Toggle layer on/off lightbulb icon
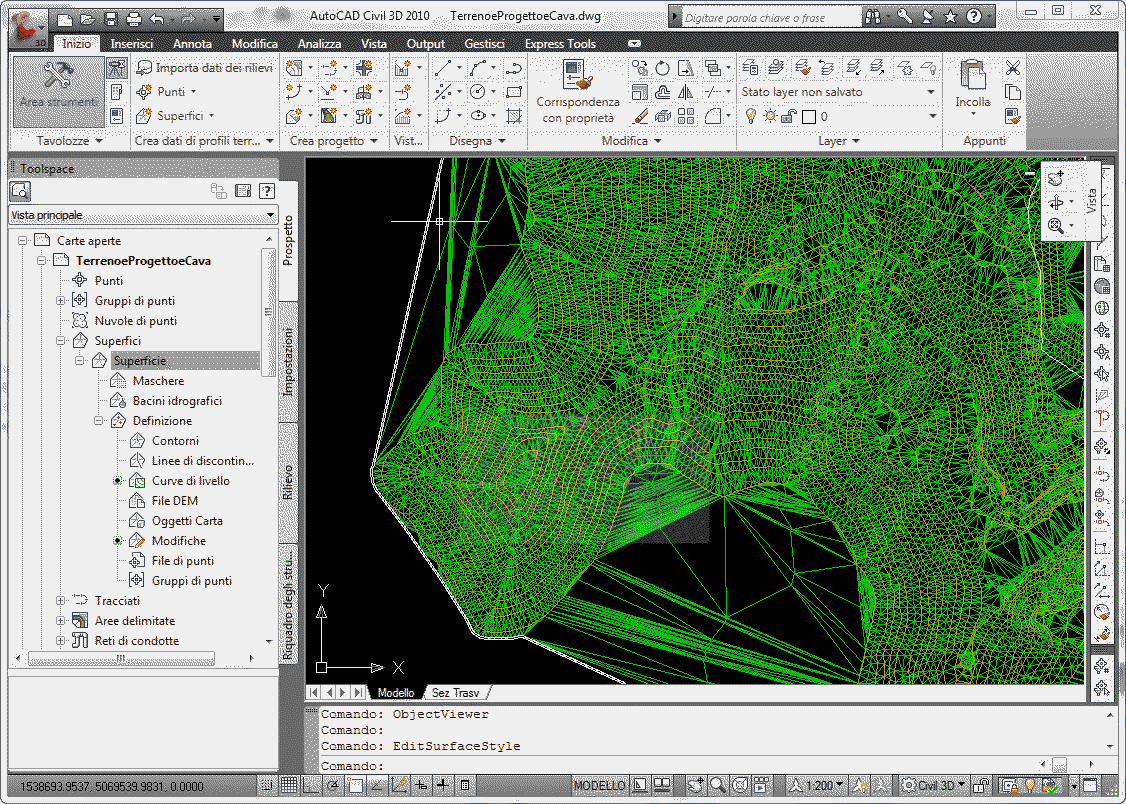Screen dimensions: 1126x804 click(751, 116)
